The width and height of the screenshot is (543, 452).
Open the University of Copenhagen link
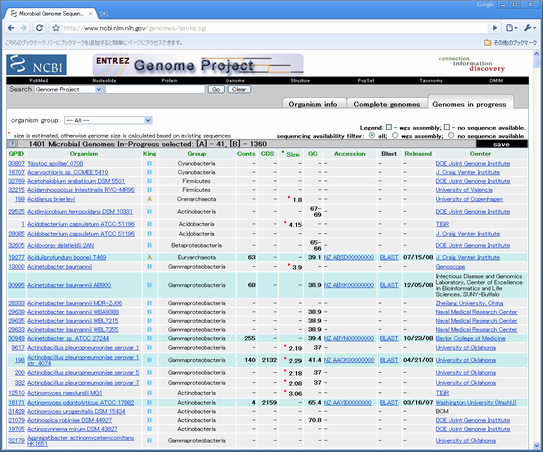point(469,199)
